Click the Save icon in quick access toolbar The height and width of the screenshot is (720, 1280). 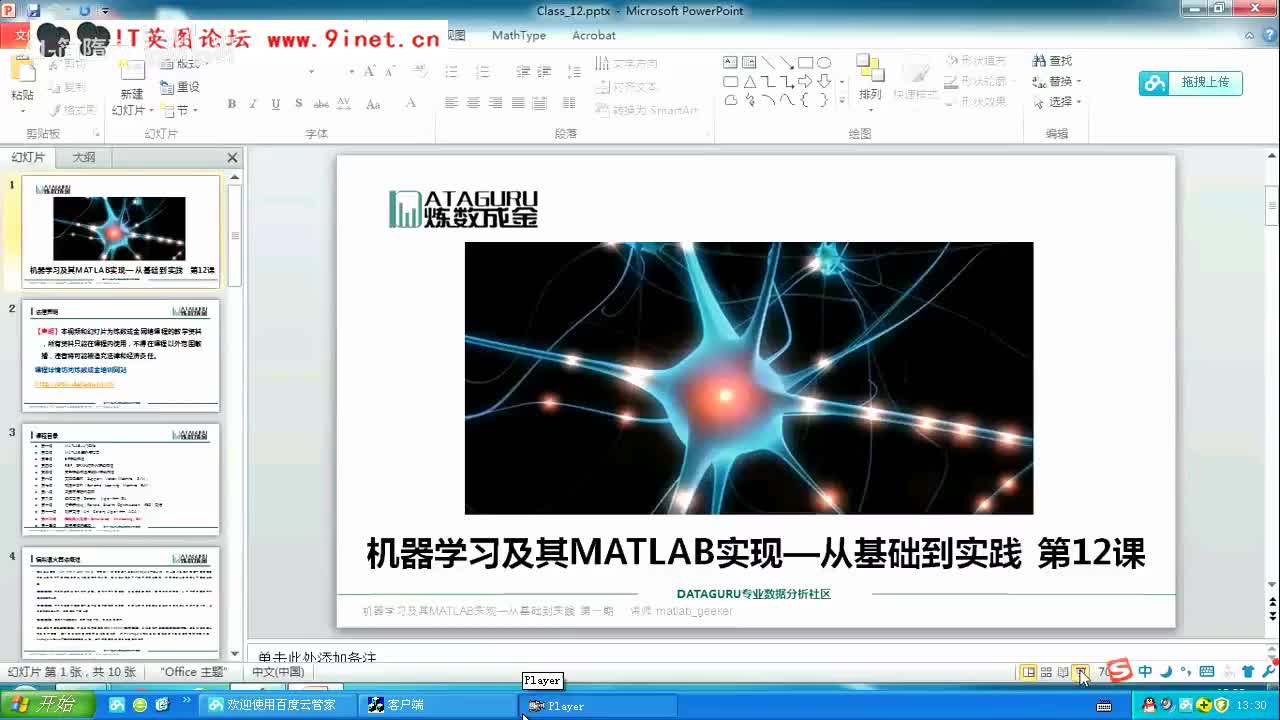pyautogui.click(x=35, y=11)
